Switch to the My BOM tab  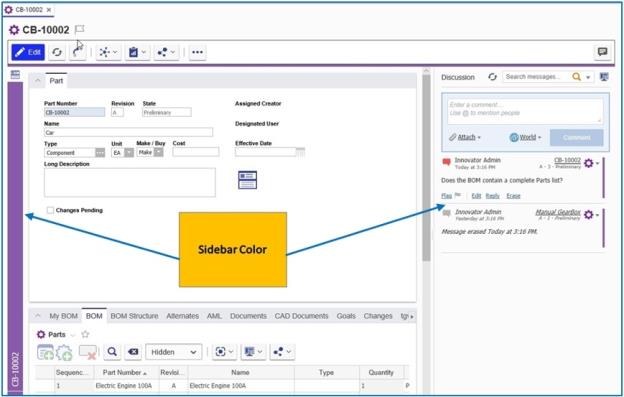(63, 316)
